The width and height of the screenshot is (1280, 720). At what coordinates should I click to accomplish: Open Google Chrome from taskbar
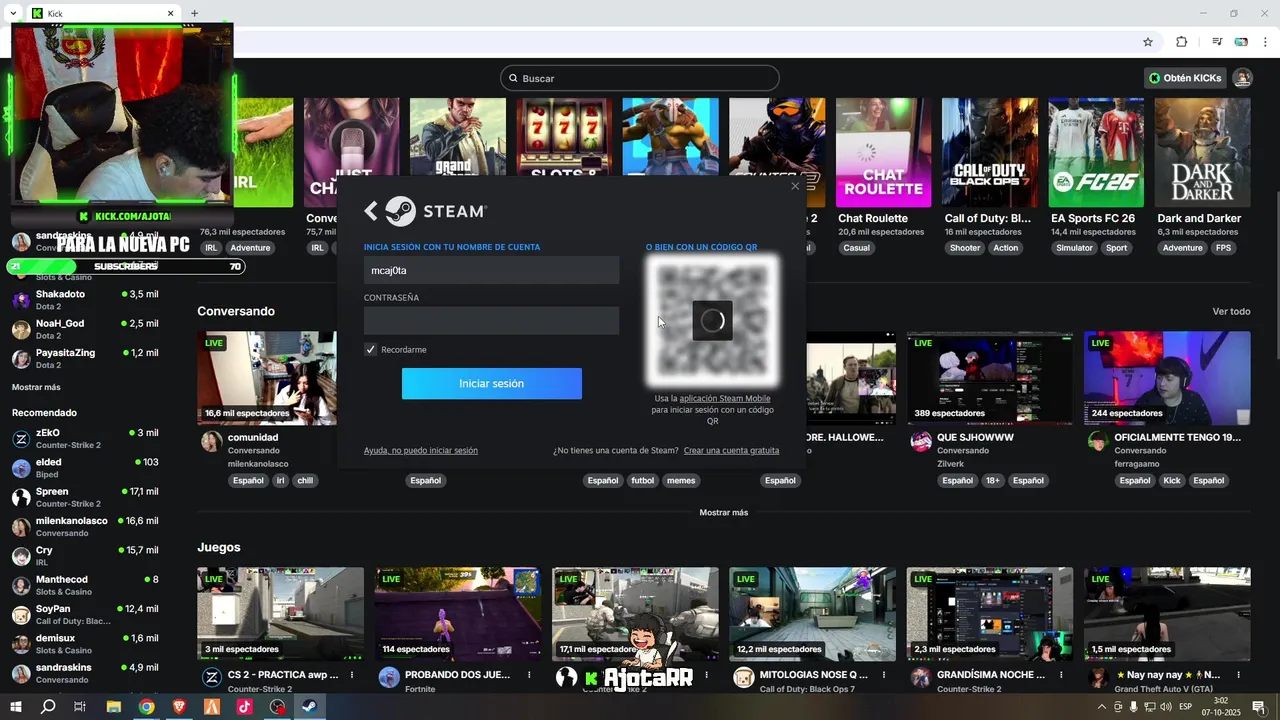coord(147,707)
